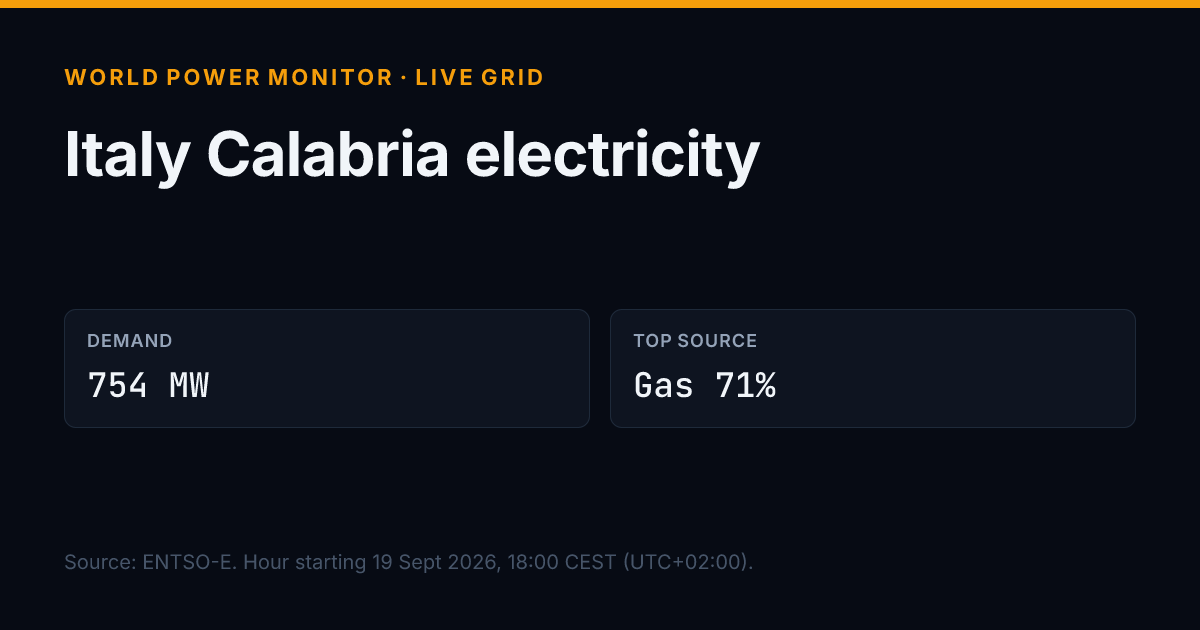Viewport: 1200px width, 630px height.
Task: Click the TOP SOURCE label
Action: click(x=695, y=341)
